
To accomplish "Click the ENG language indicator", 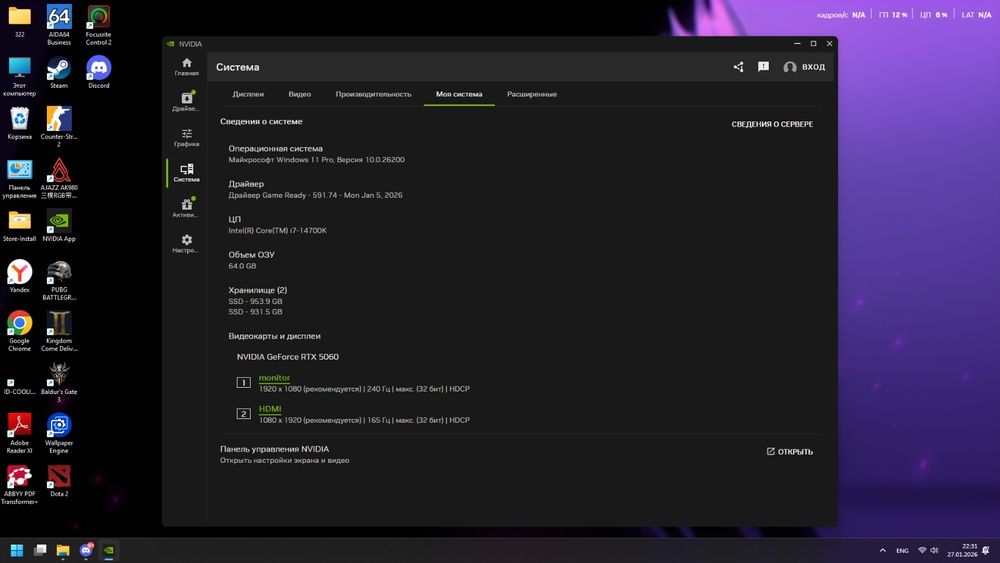I will (902, 550).
